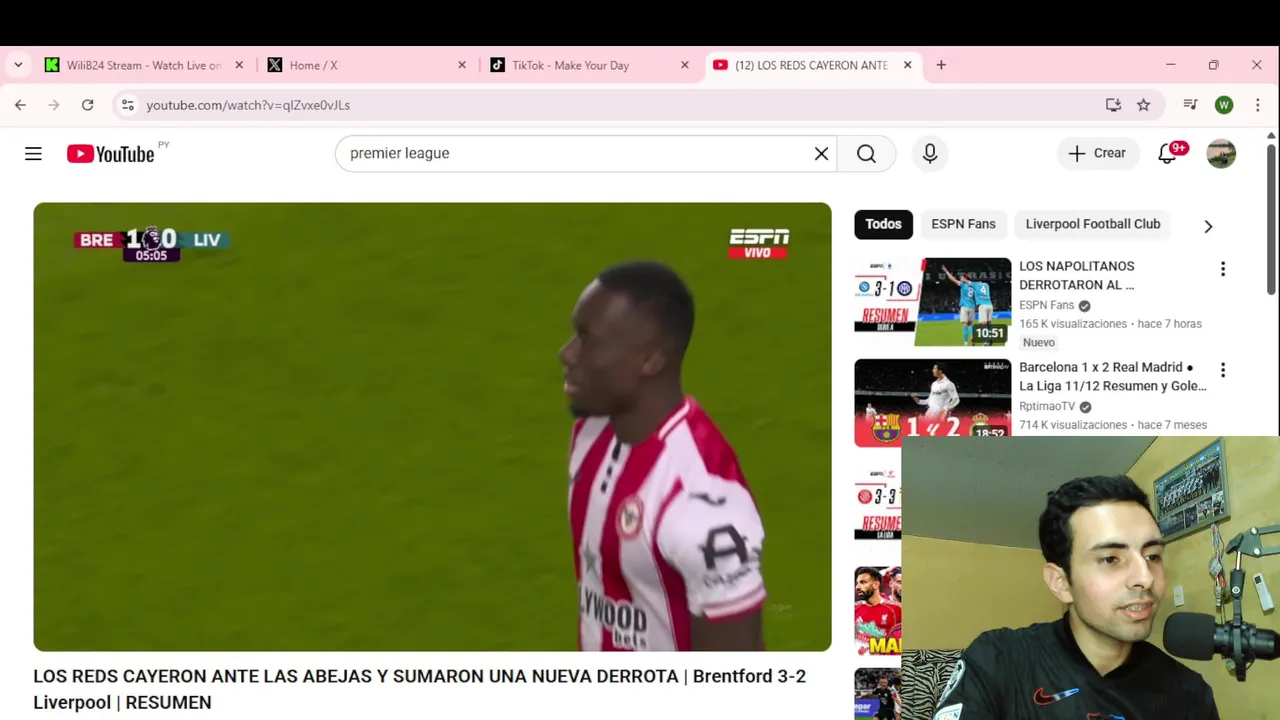Click the install app icon in address bar
This screenshot has width=1280, height=720.
tap(1113, 105)
